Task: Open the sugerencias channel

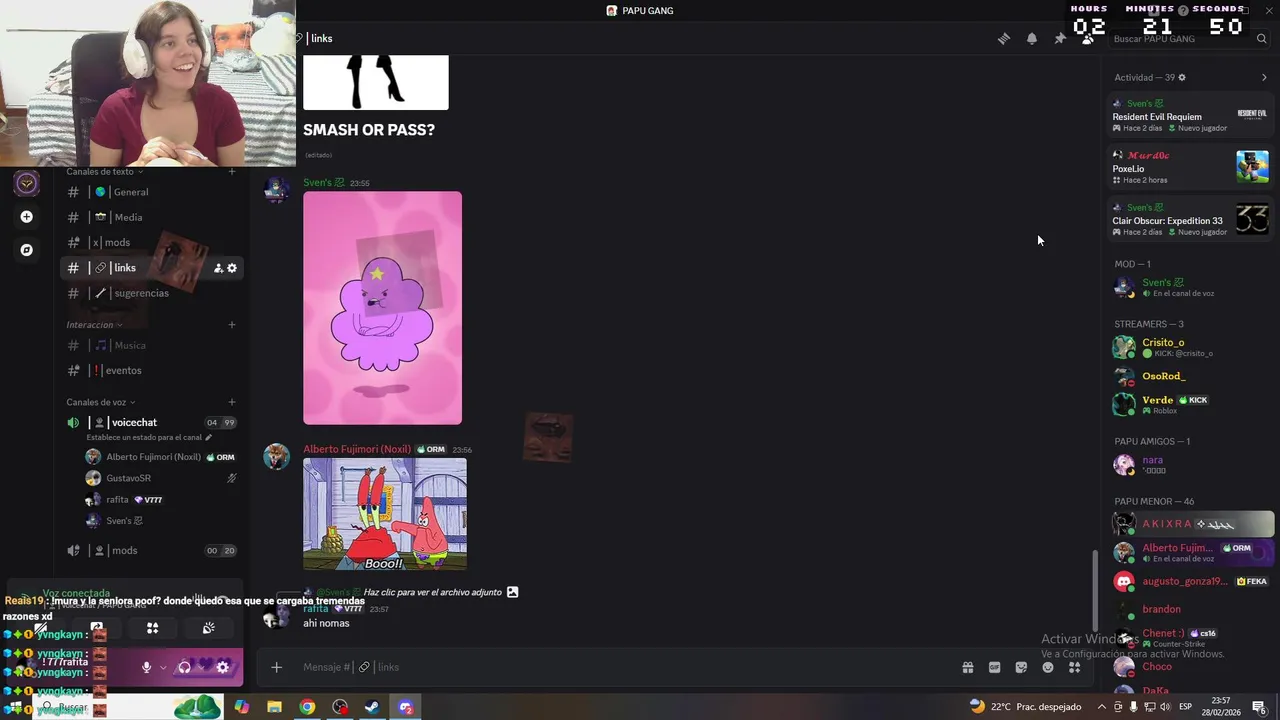Action: (150, 293)
